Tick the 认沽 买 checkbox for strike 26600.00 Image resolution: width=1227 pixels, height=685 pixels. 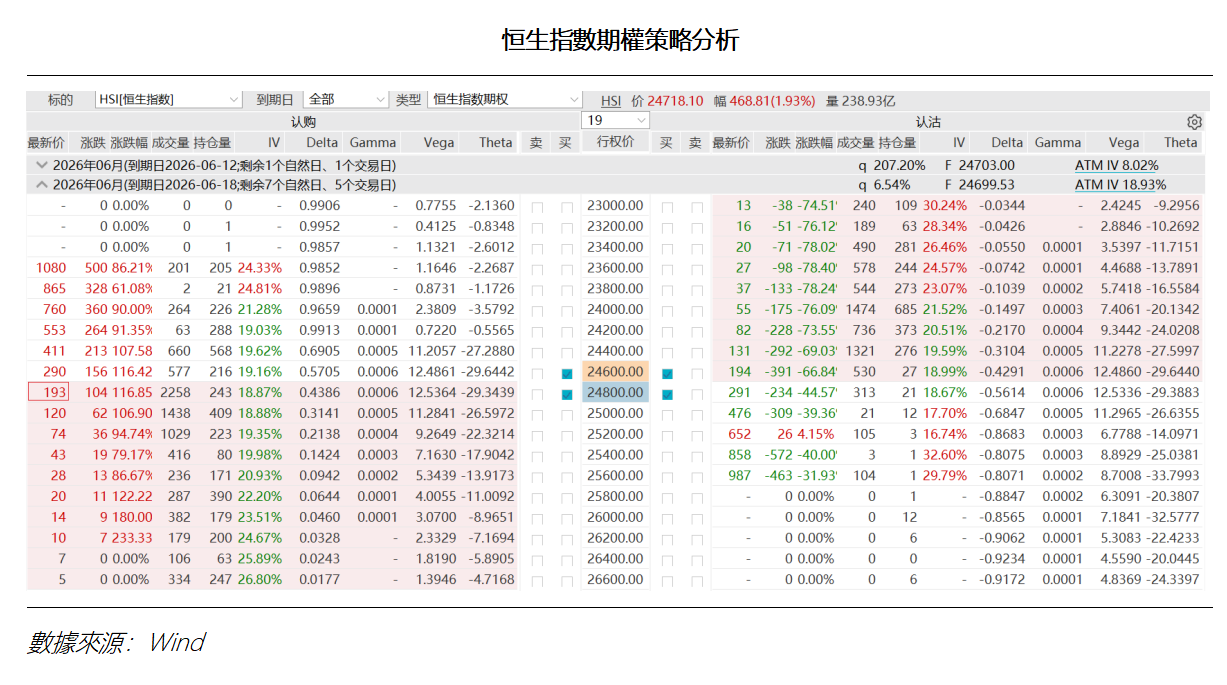(667, 581)
